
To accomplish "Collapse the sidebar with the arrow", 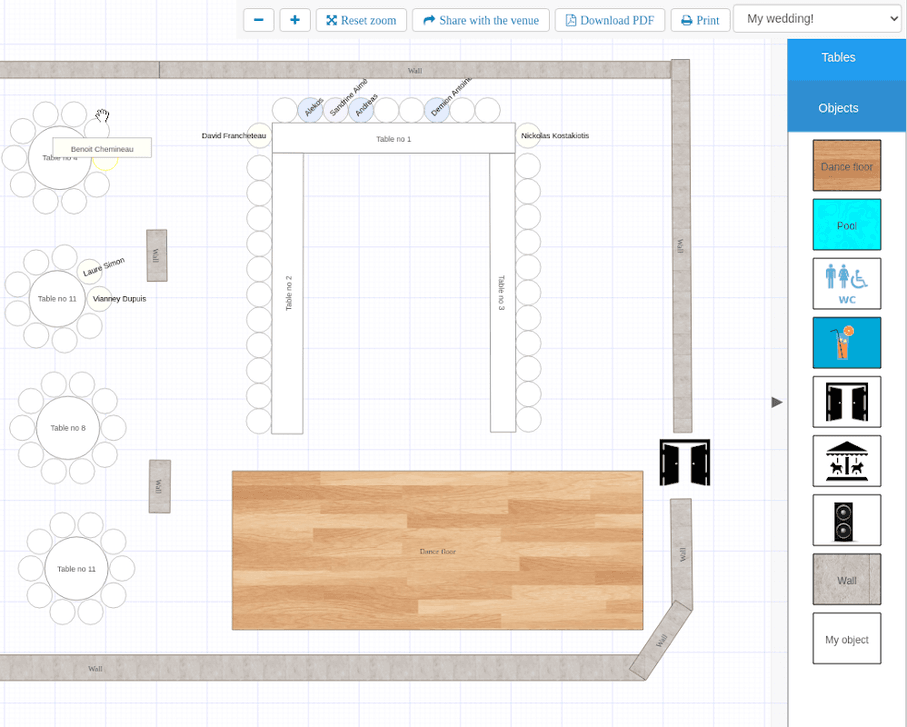I will [x=777, y=402].
